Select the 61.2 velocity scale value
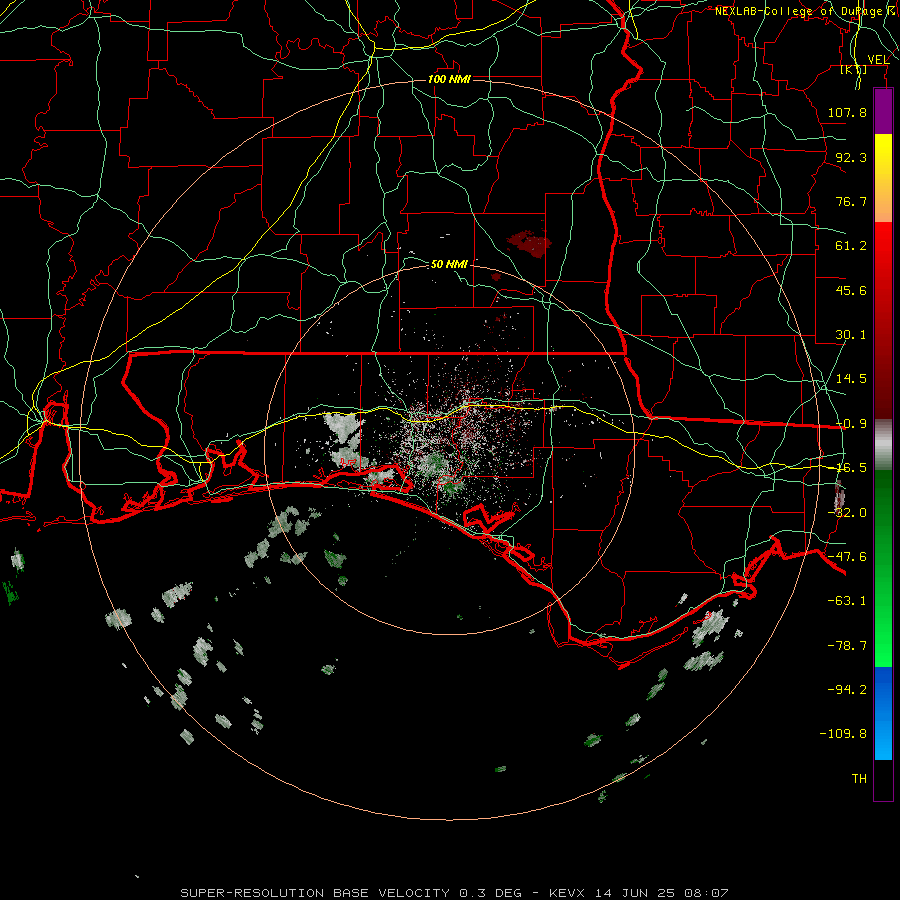 pyautogui.click(x=851, y=246)
